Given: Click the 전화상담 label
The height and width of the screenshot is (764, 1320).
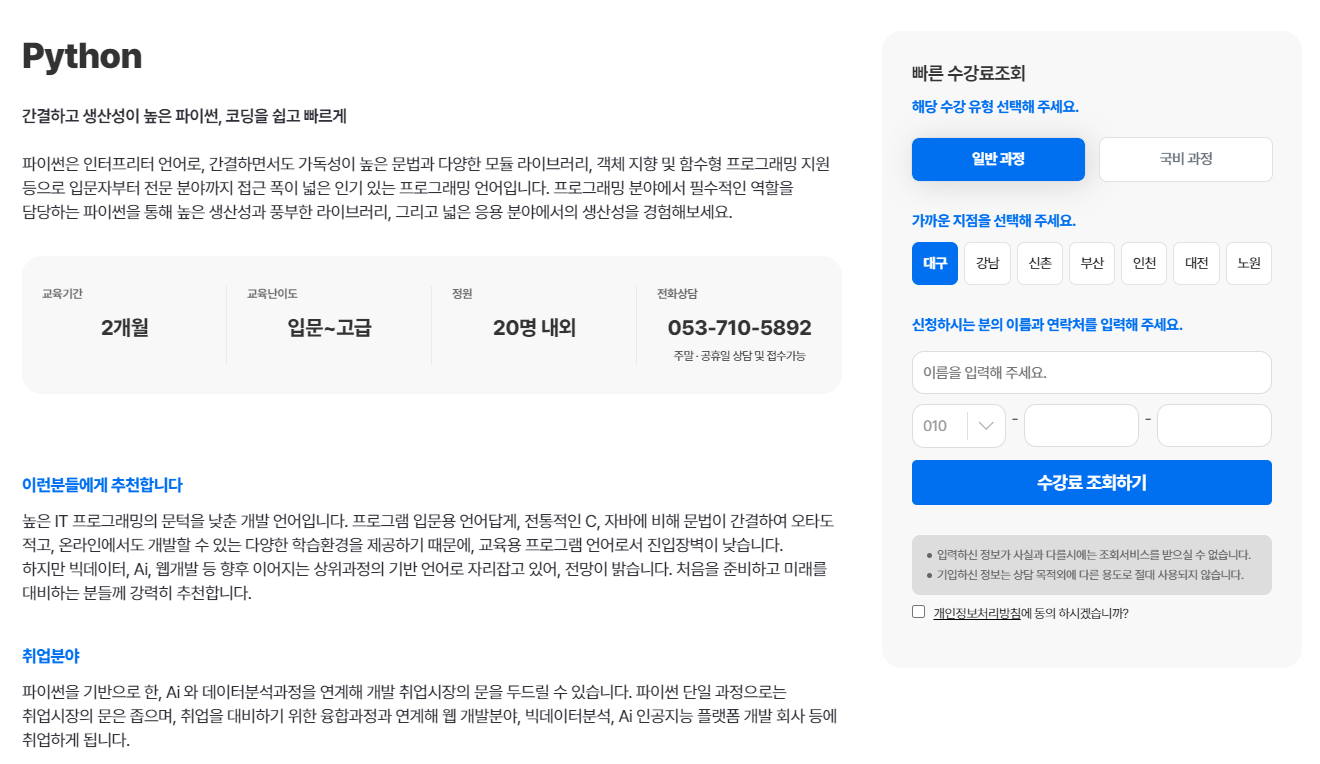Looking at the screenshot, I should [677, 294].
